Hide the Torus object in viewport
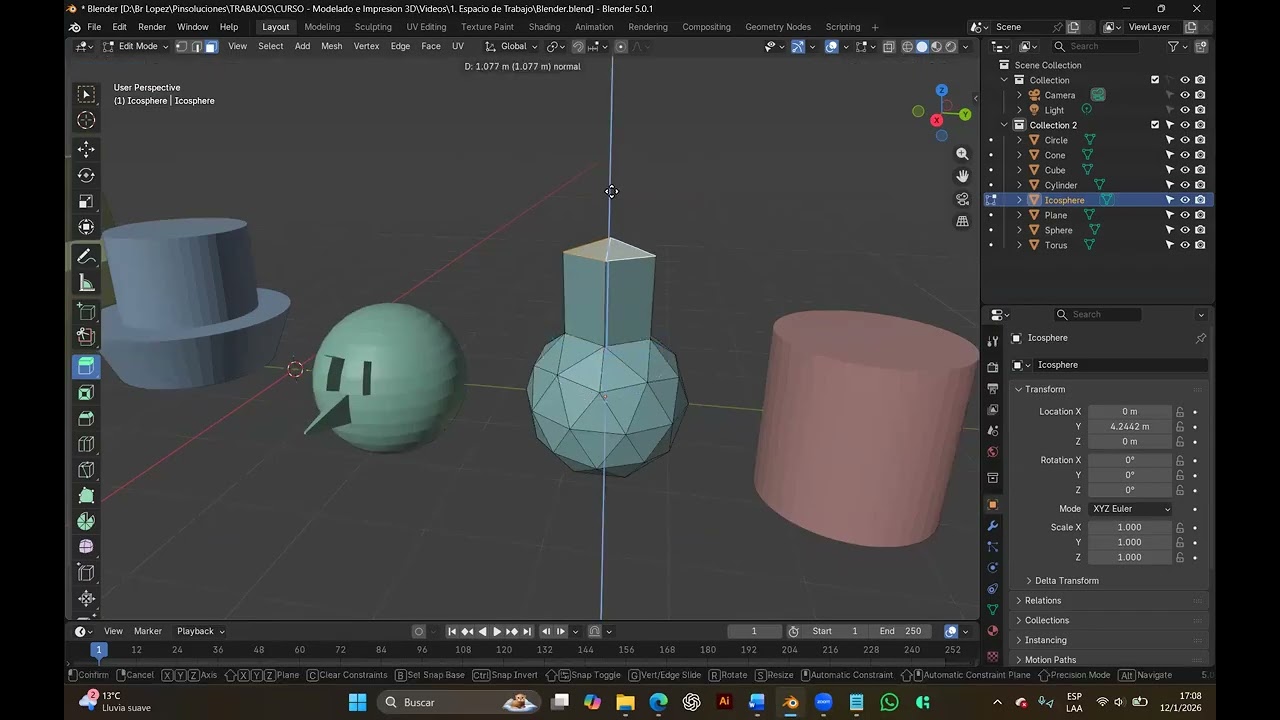 point(1185,245)
